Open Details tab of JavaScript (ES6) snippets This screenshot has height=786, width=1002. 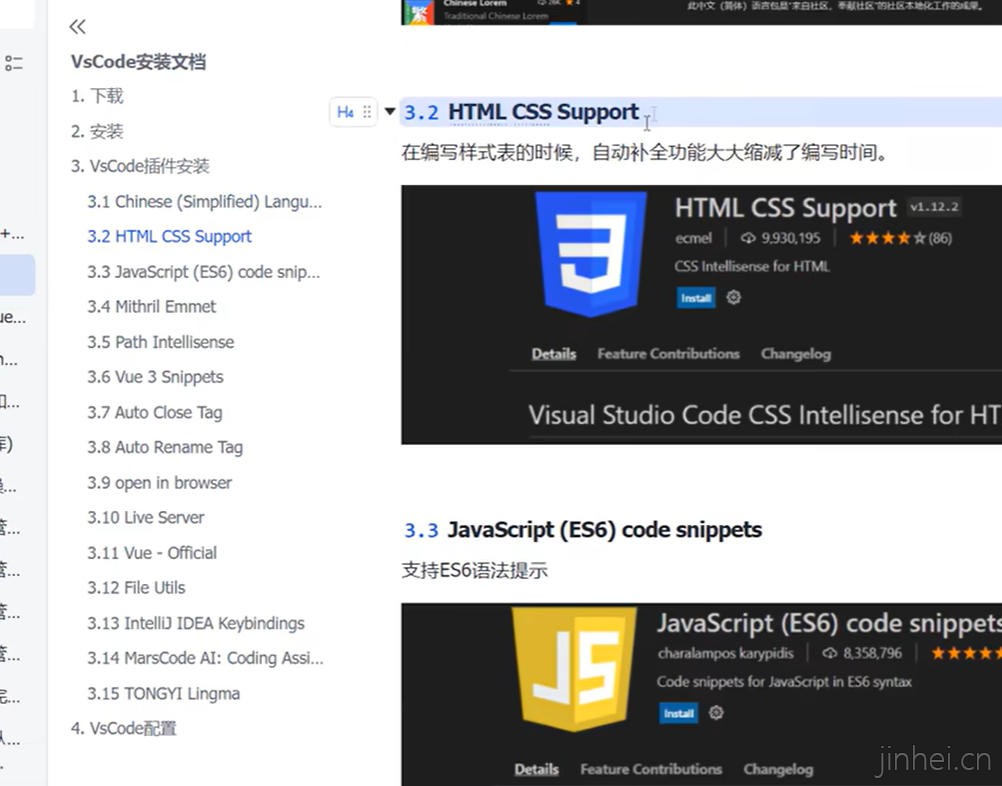coord(537,769)
